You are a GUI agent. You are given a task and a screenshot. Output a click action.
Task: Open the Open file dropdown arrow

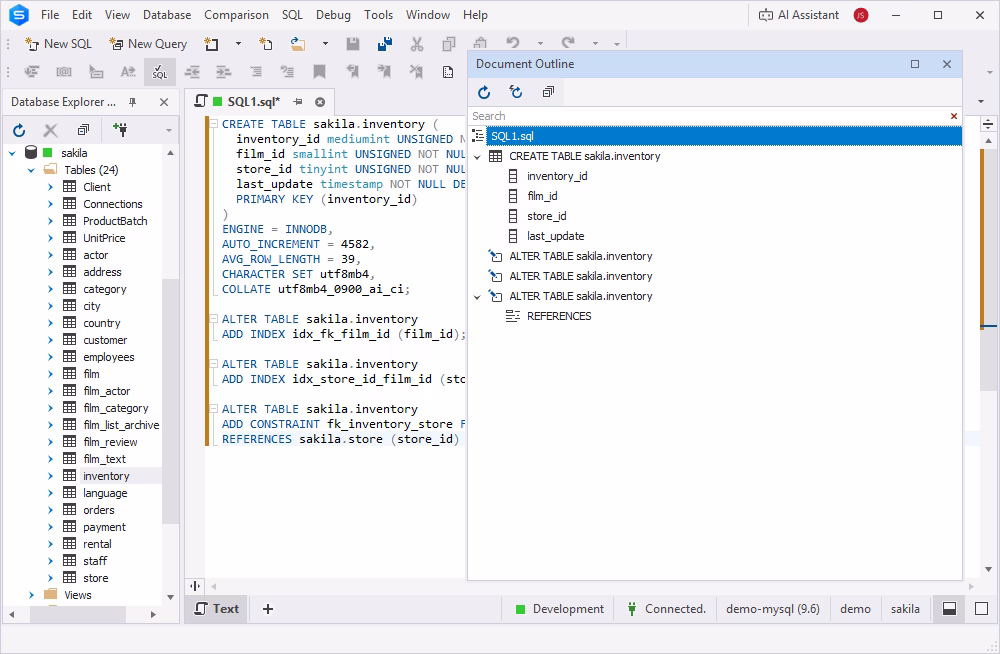[325, 44]
